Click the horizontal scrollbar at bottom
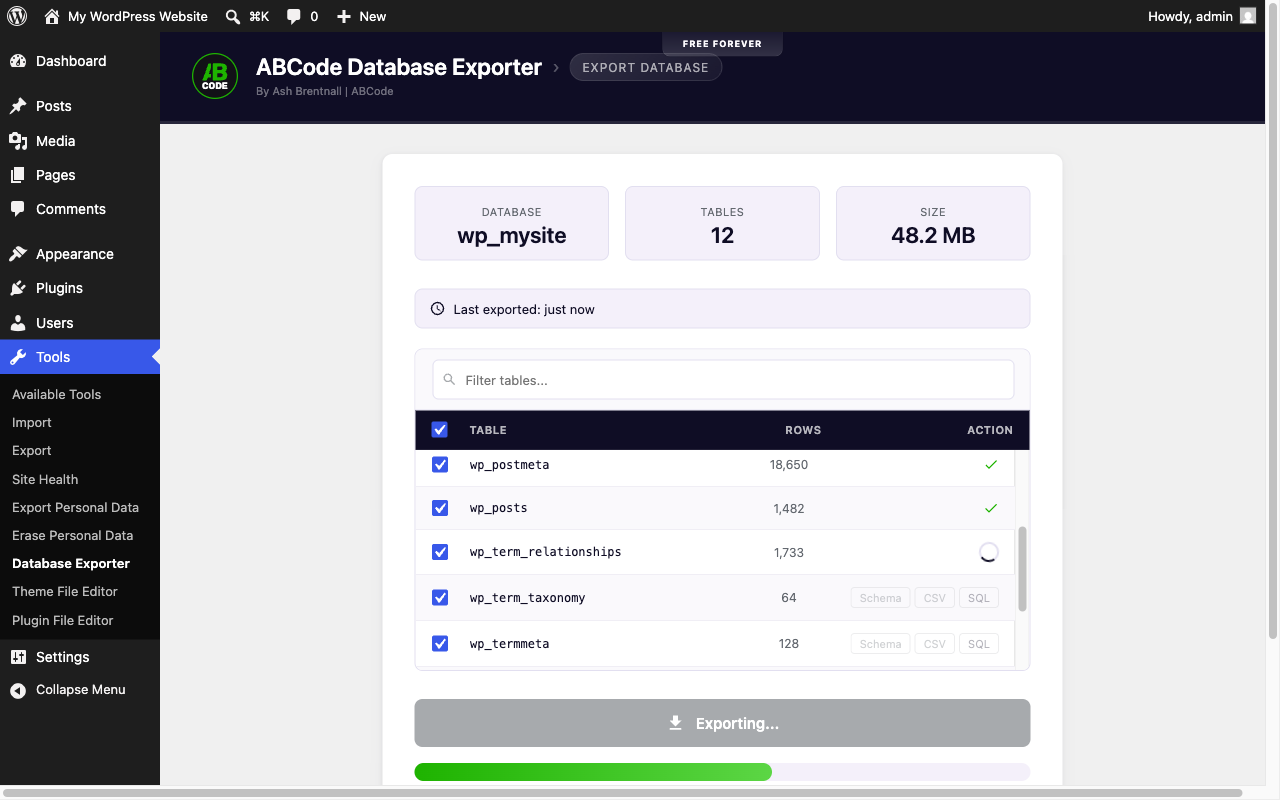 click(621, 793)
